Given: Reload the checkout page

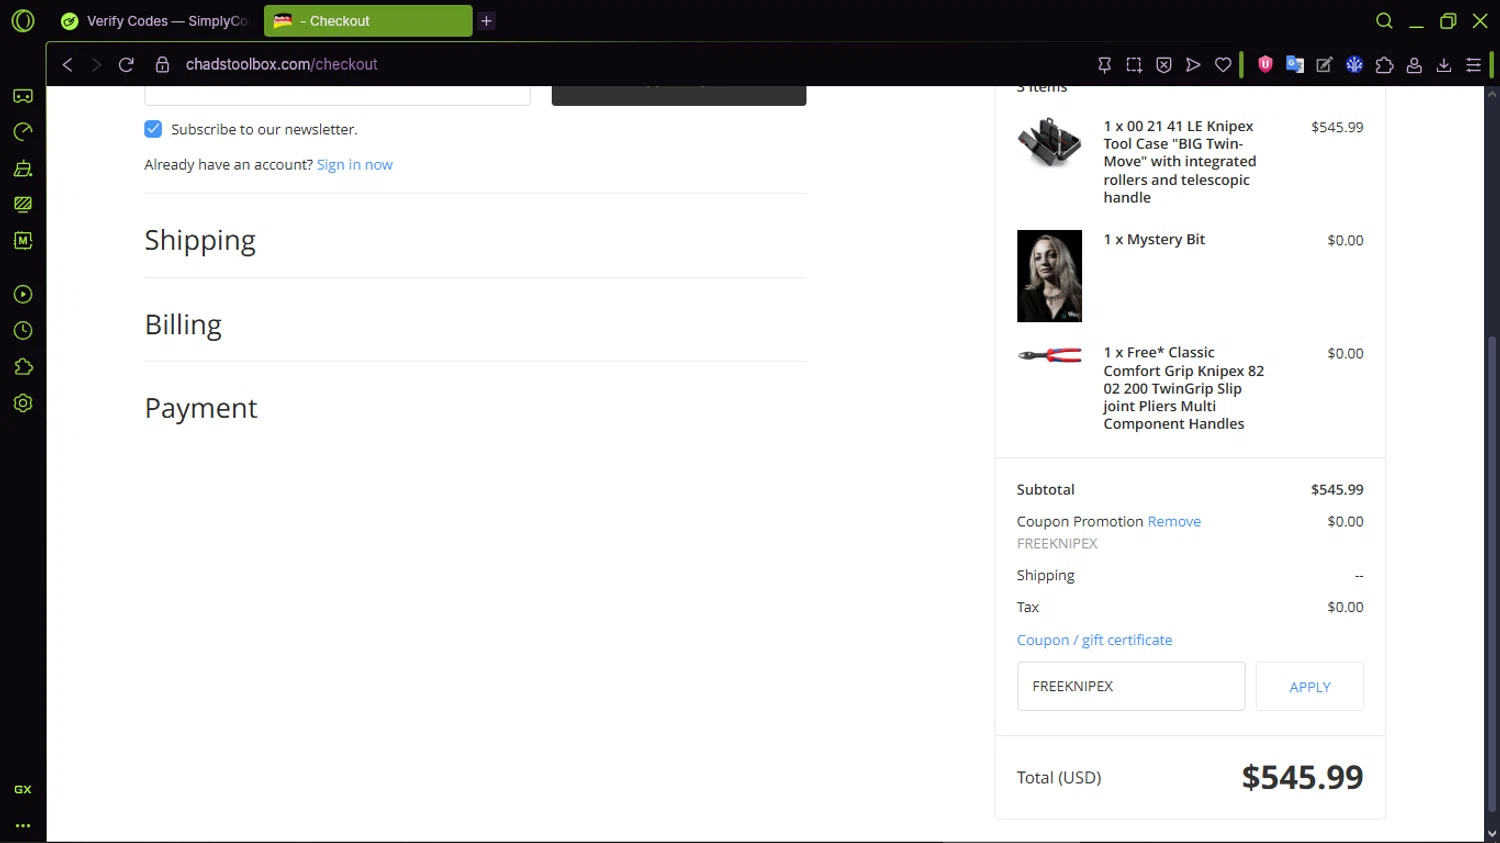Looking at the screenshot, I should [126, 64].
